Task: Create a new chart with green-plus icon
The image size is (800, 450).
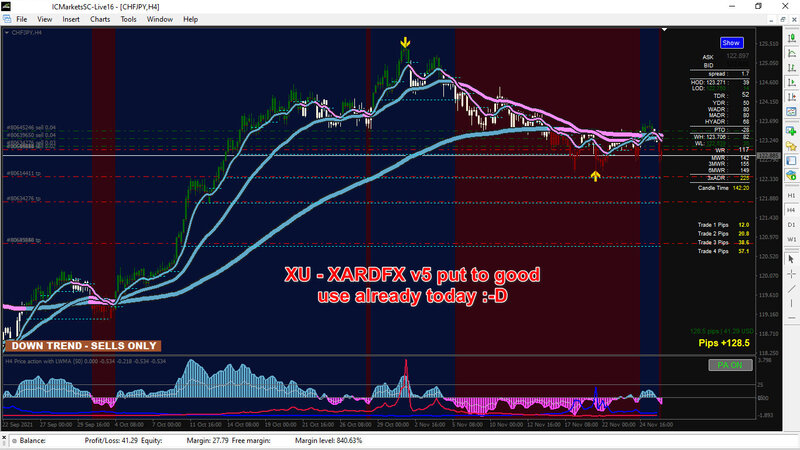Action: 791,132
